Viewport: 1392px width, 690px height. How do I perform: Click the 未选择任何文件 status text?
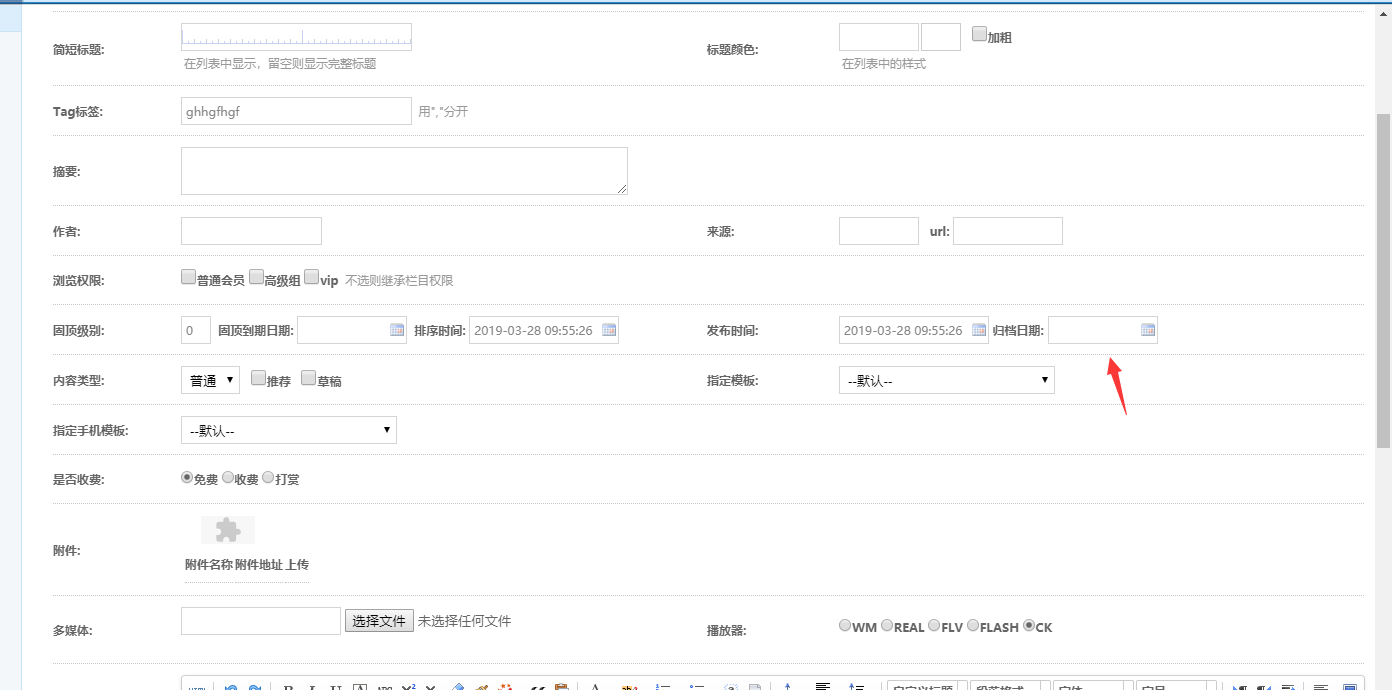point(464,621)
